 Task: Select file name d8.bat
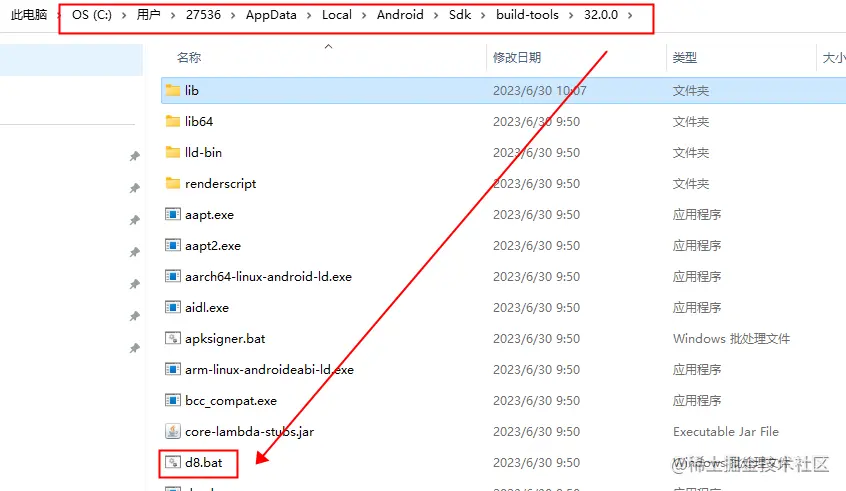click(x=203, y=462)
